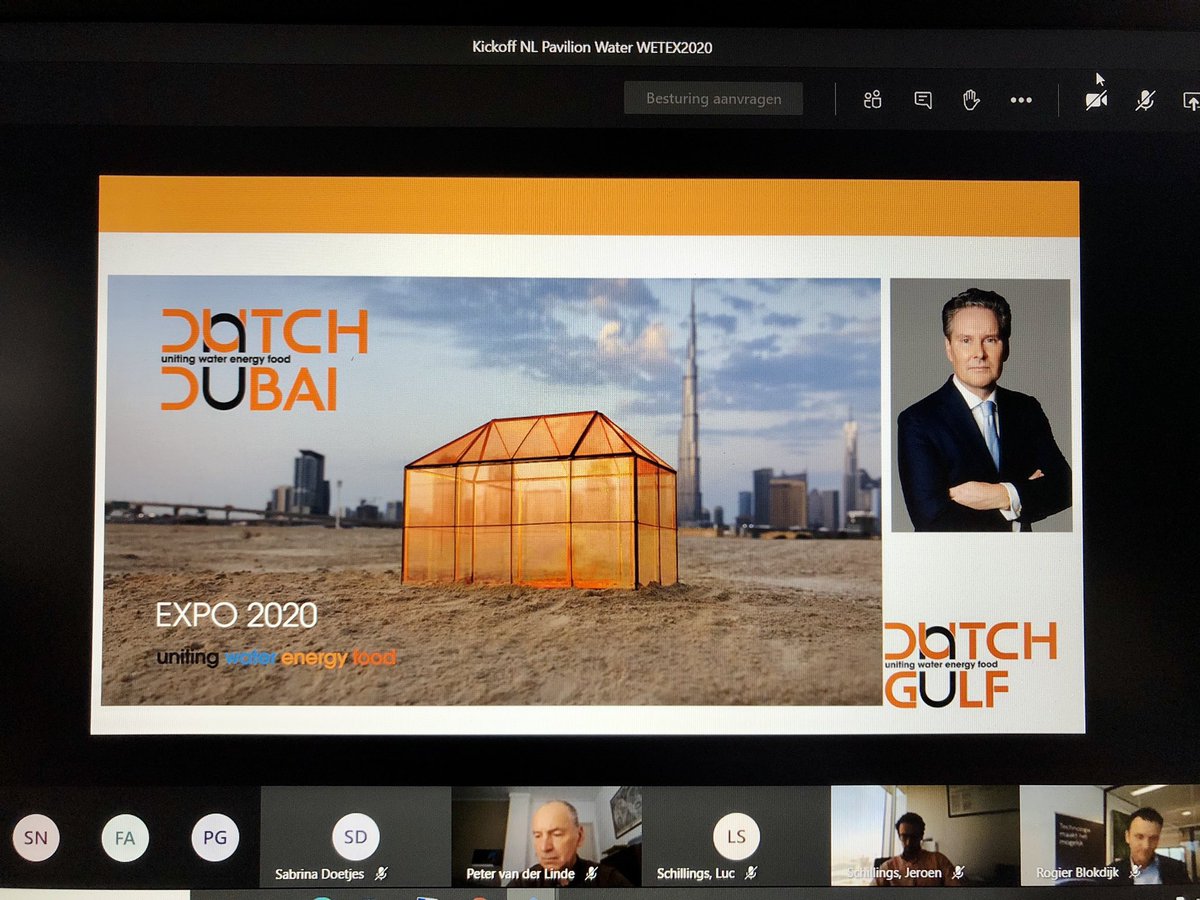The image size is (1200, 900).
Task: Select the SN participant avatar
Action: 35,838
